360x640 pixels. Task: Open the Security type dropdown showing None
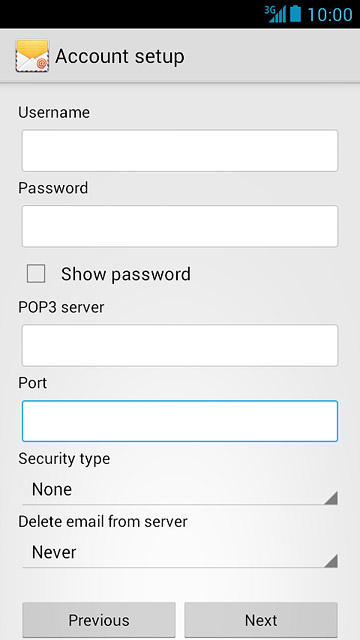pos(180,489)
